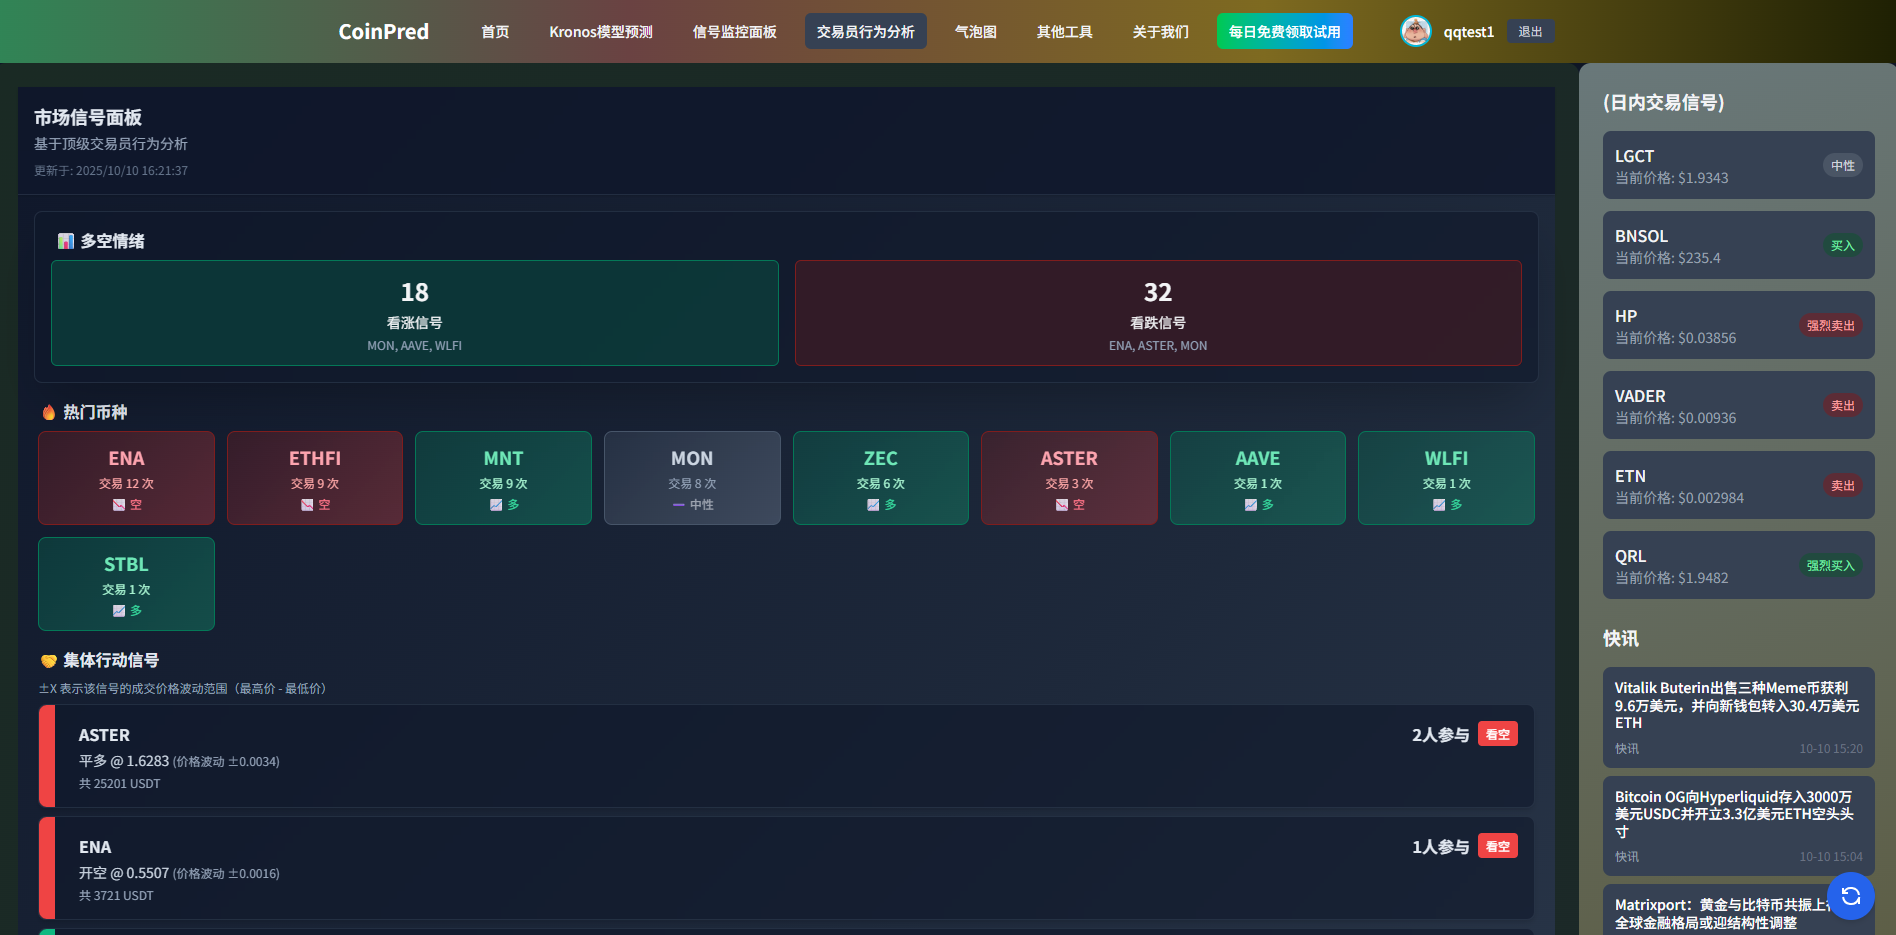Image resolution: width=1896 pixels, height=935 pixels.
Task: Click the 退出 logout button
Action: pyautogui.click(x=1529, y=32)
